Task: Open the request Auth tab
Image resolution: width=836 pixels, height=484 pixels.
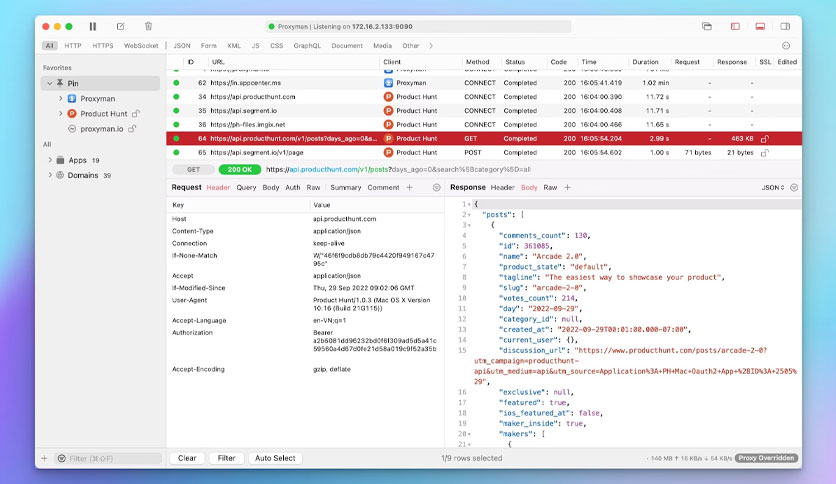Action: click(293, 188)
